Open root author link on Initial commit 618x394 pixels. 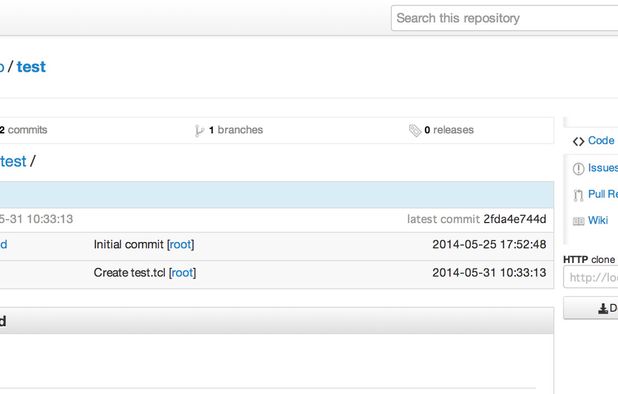coord(180,245)
